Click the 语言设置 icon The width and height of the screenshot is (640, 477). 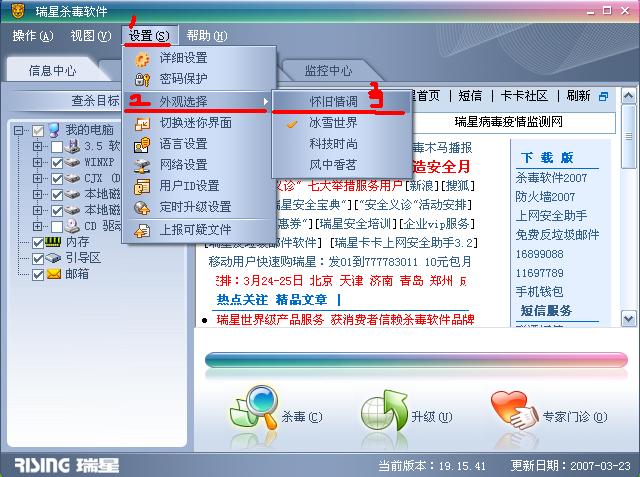[142, 144]
